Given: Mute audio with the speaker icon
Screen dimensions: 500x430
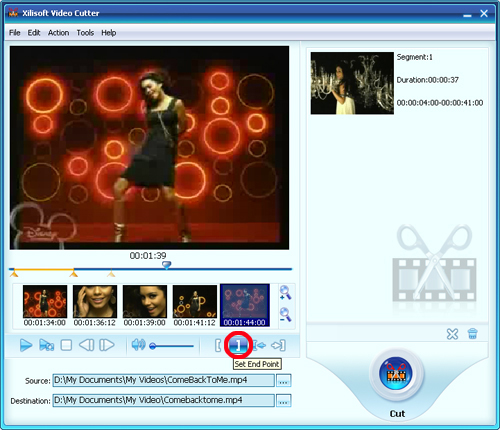Looking at the screenshot, I should pos(138,345).
